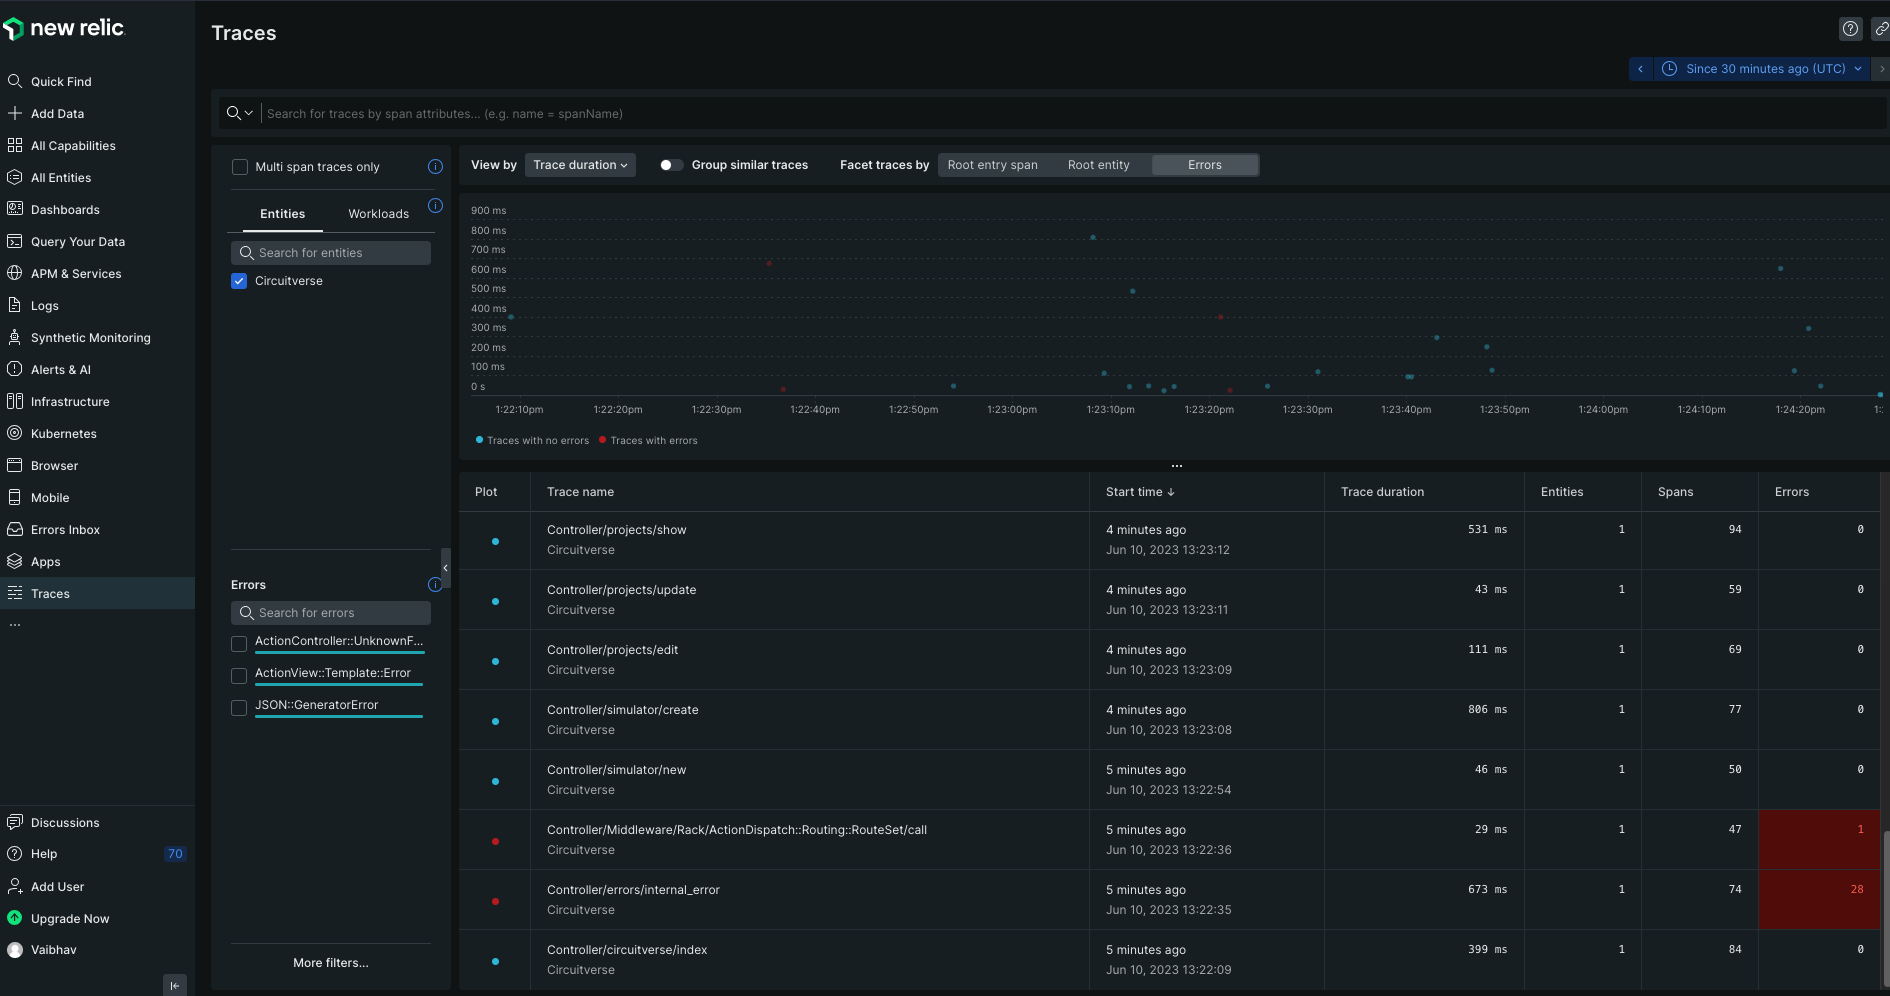Screen dimensions: 1890x996
Task: Enable Multi span traces only
Action: [x=240, y=167]
